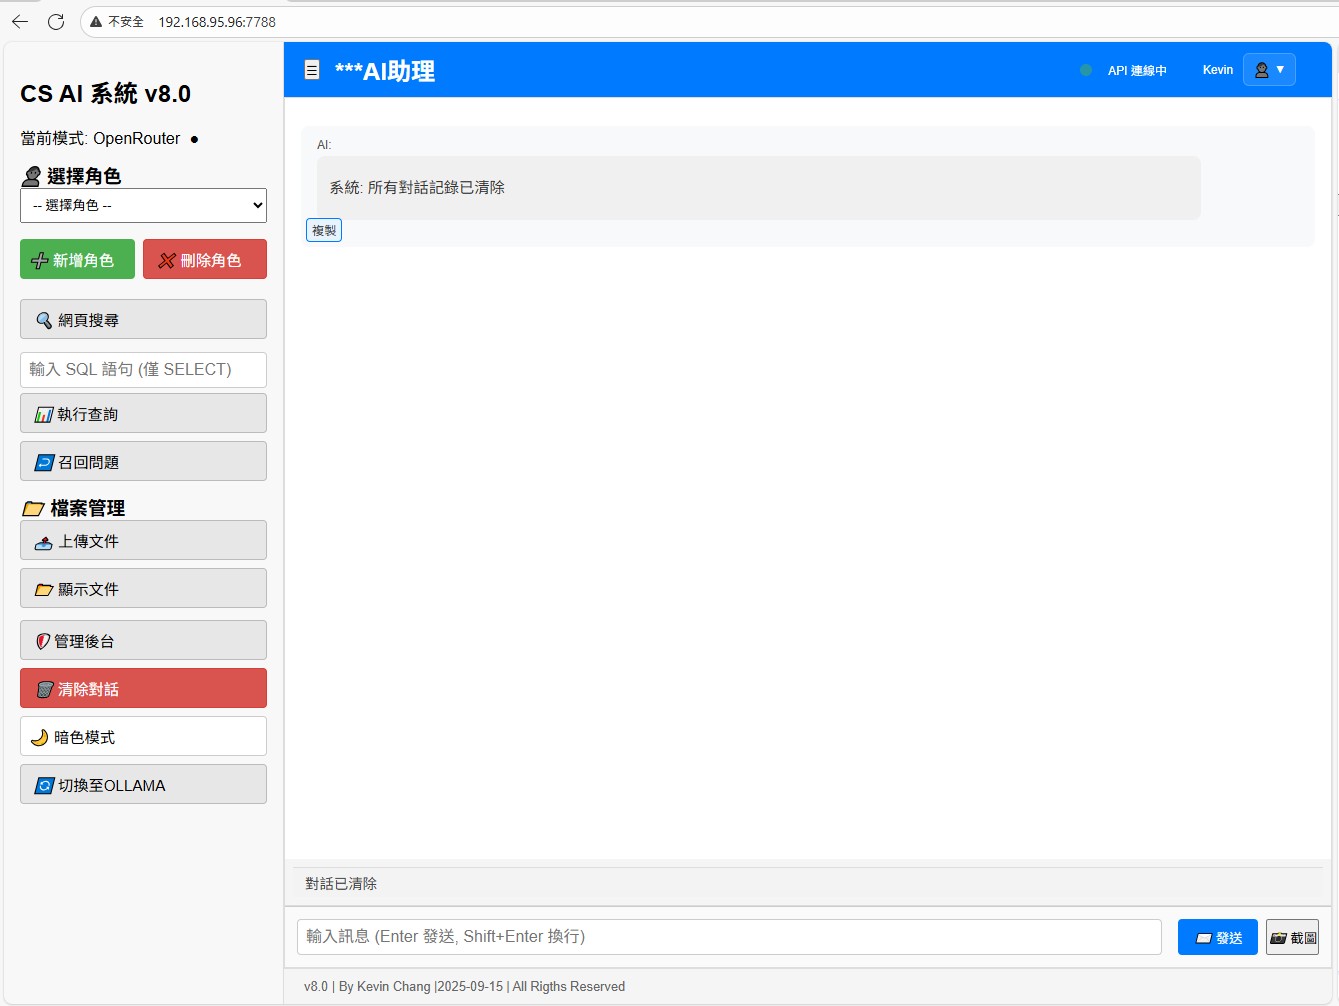Open 管理後台 admin backend
The image size is (1339, 1006).
[143, 640]
